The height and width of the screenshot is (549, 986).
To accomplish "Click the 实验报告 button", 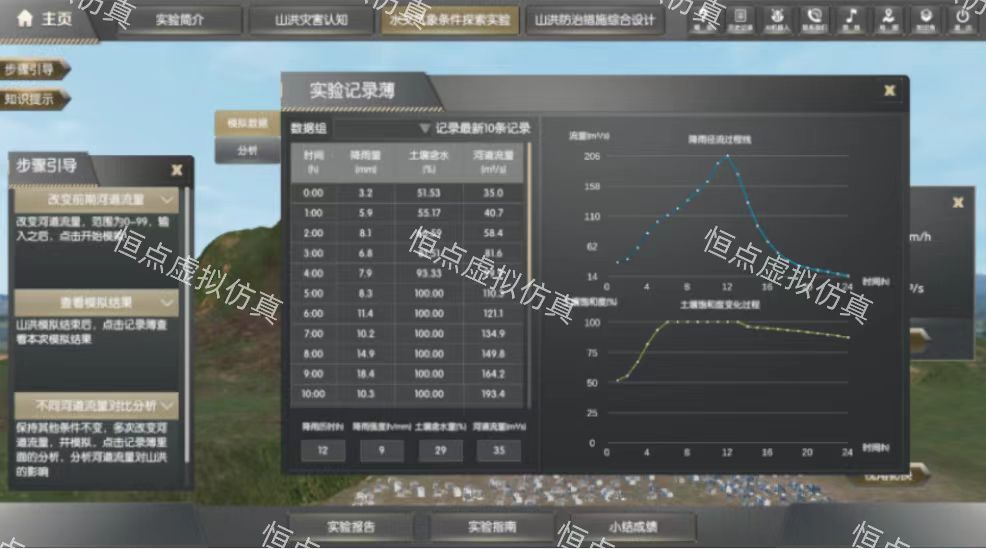I will pyautogui.click(x=352, y=526).
